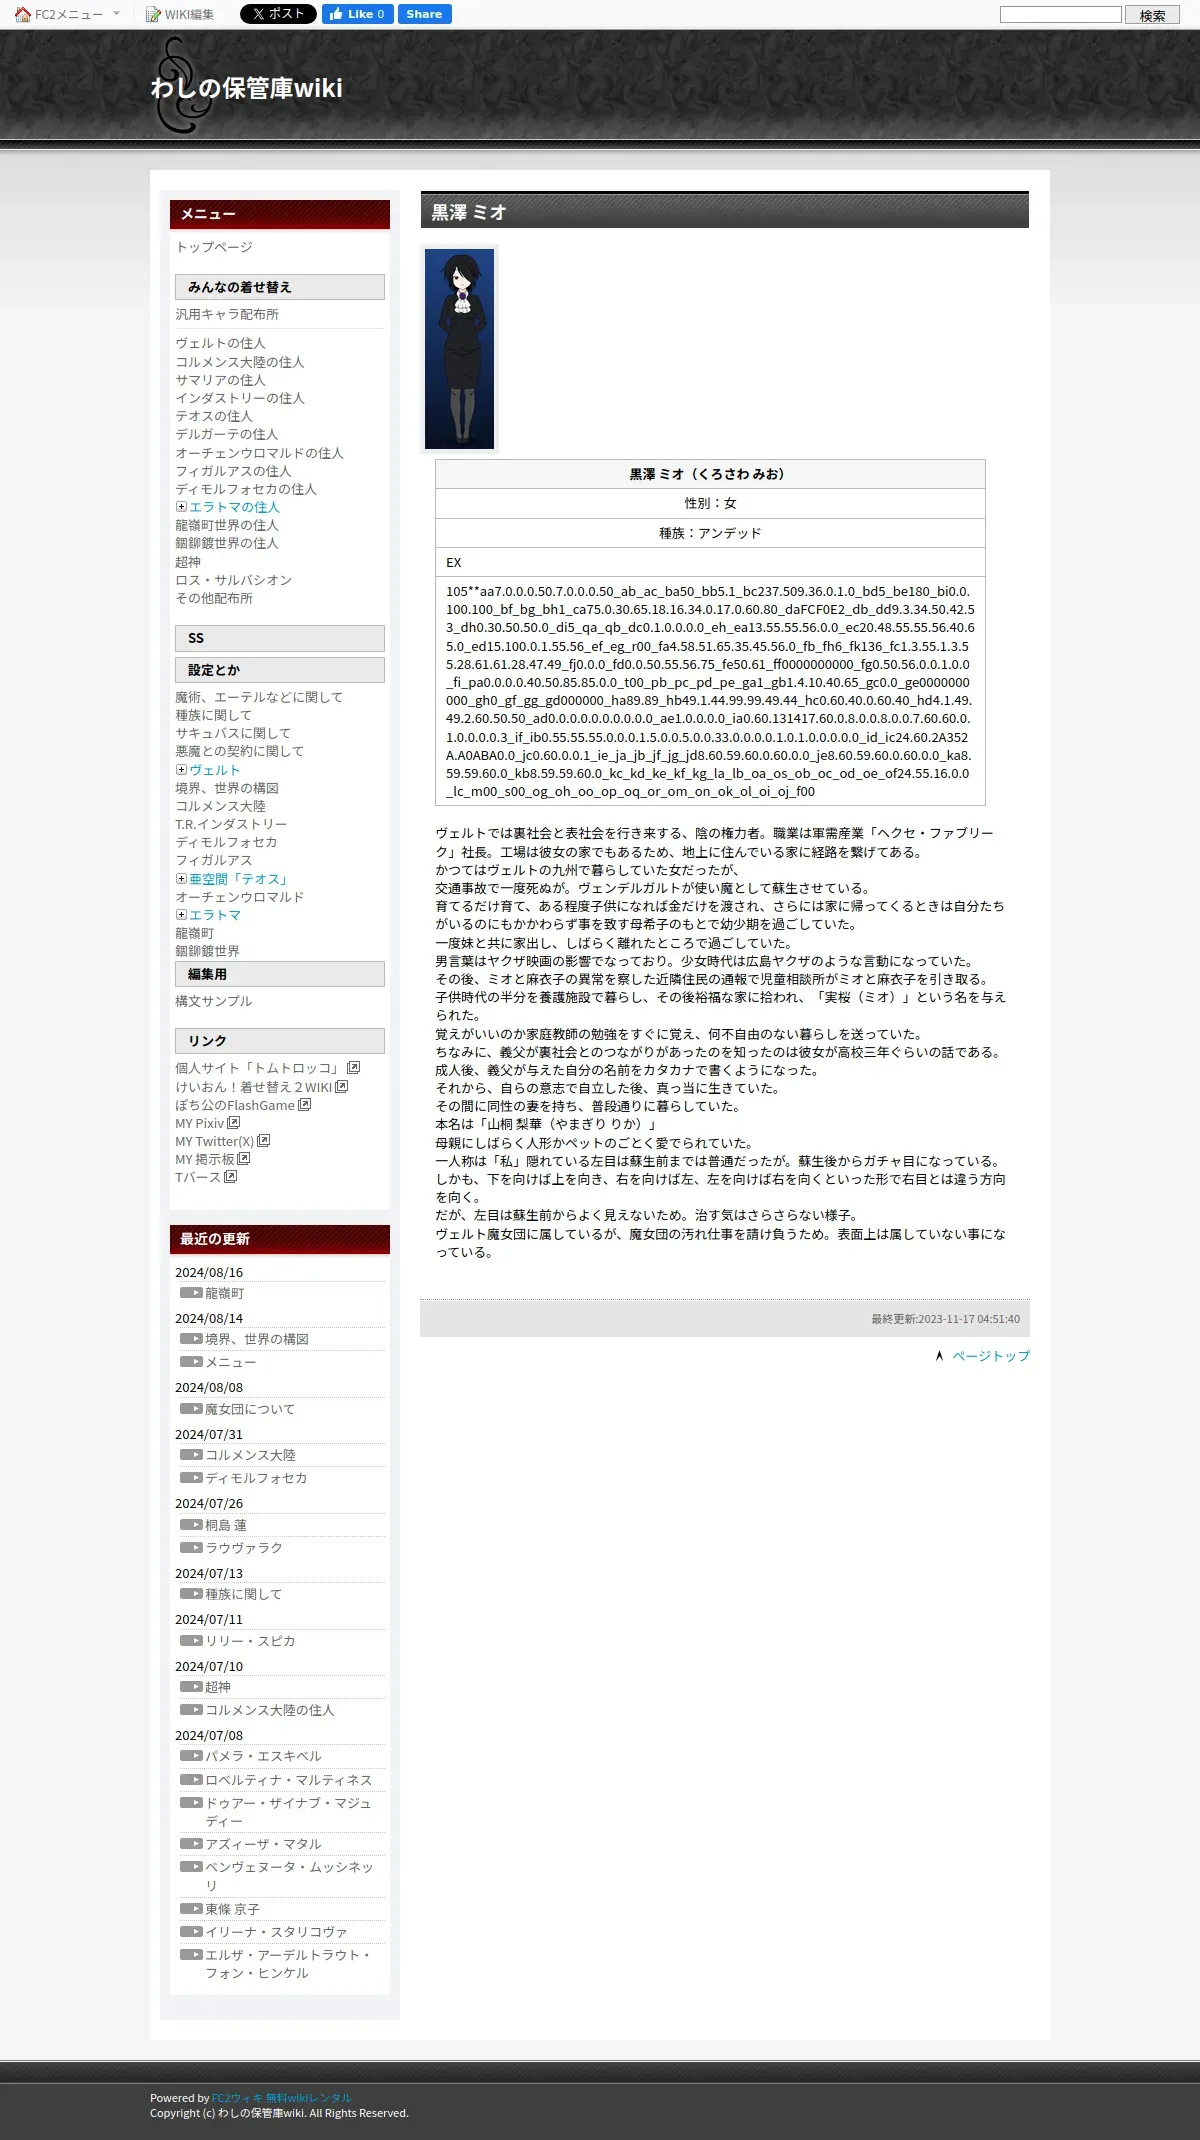The image size is (1200, 2140).
Task: Click the WIKI編集 pencil icon
Action: (x=153, y=15)
